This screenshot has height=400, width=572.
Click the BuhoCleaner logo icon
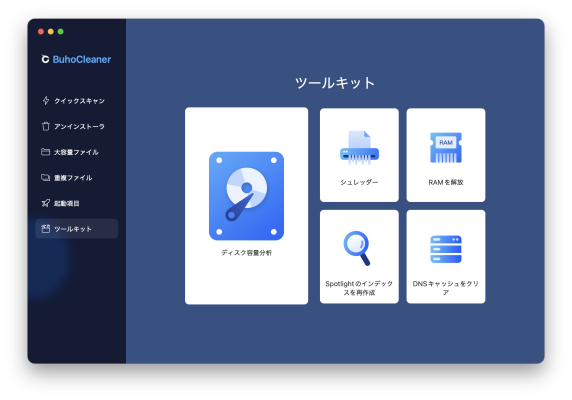[x=45, y=59]
